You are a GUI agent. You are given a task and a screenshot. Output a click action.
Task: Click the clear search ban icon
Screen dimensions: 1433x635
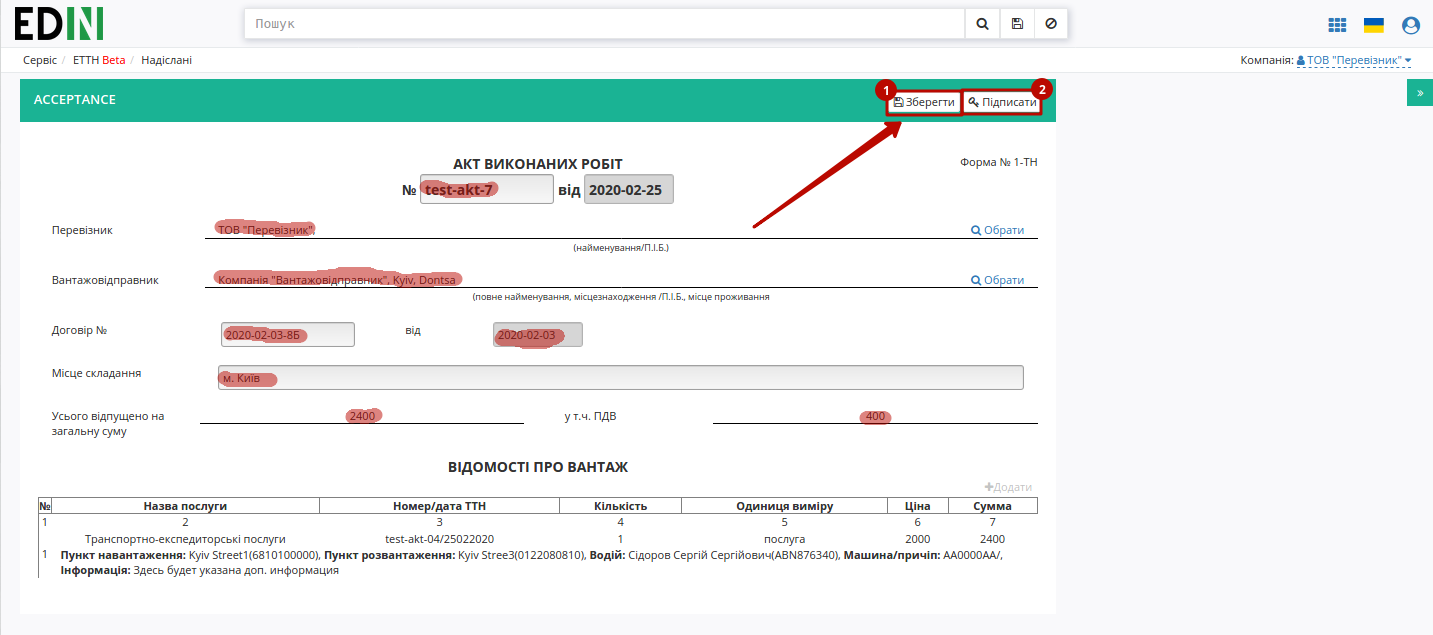click(x=1051, y=23)
